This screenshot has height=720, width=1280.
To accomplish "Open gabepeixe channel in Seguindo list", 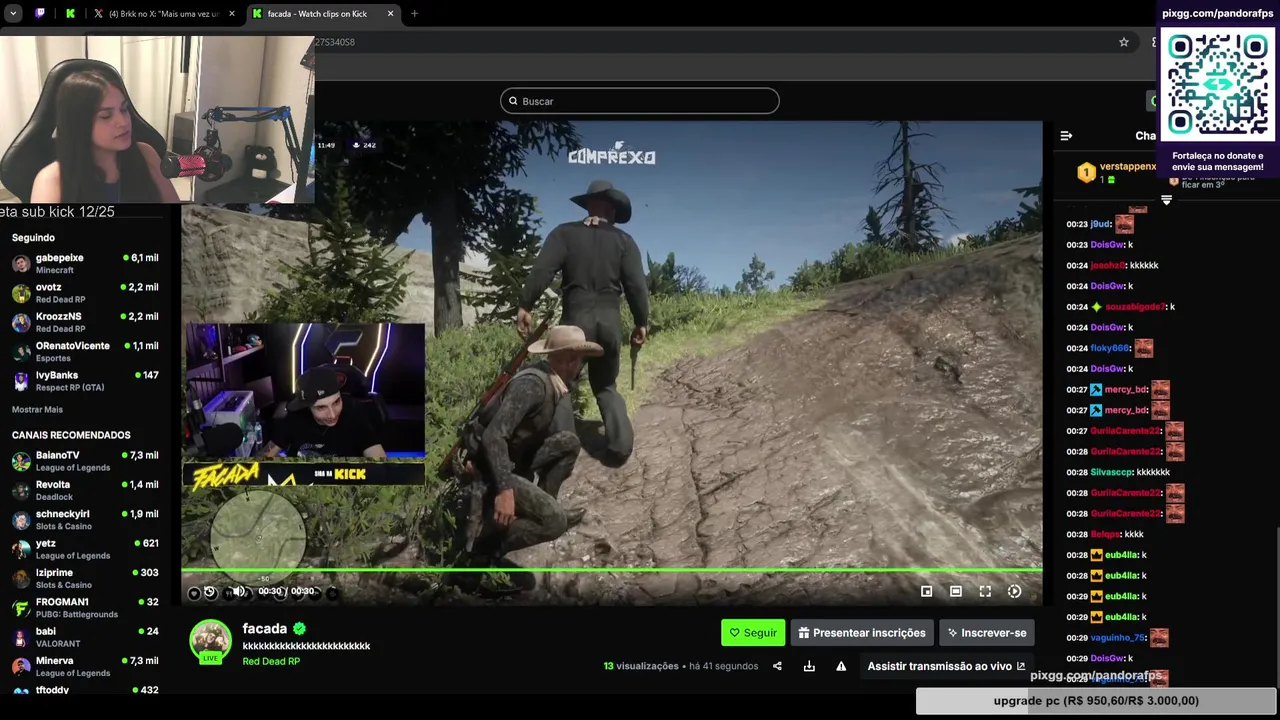I will pyautogui.click(x=85, y=263).
